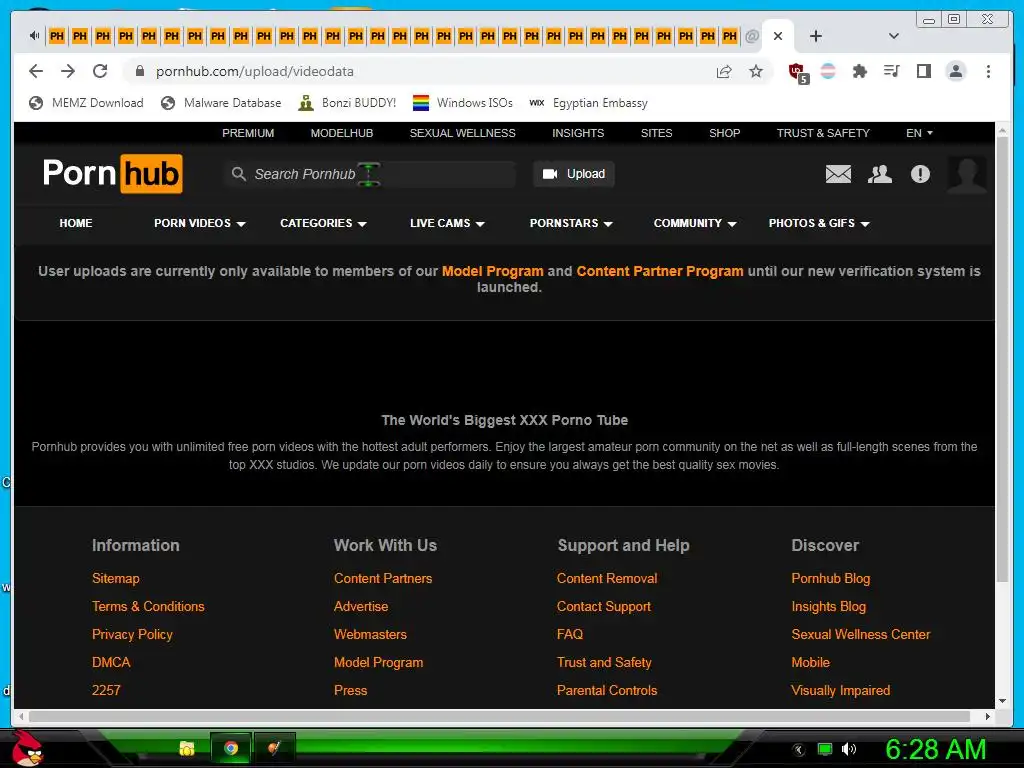Image resolution: width=1024 pixels, height=768 pixels.
Task: Follow the Content Partner Program link
Action: (660, 271)
